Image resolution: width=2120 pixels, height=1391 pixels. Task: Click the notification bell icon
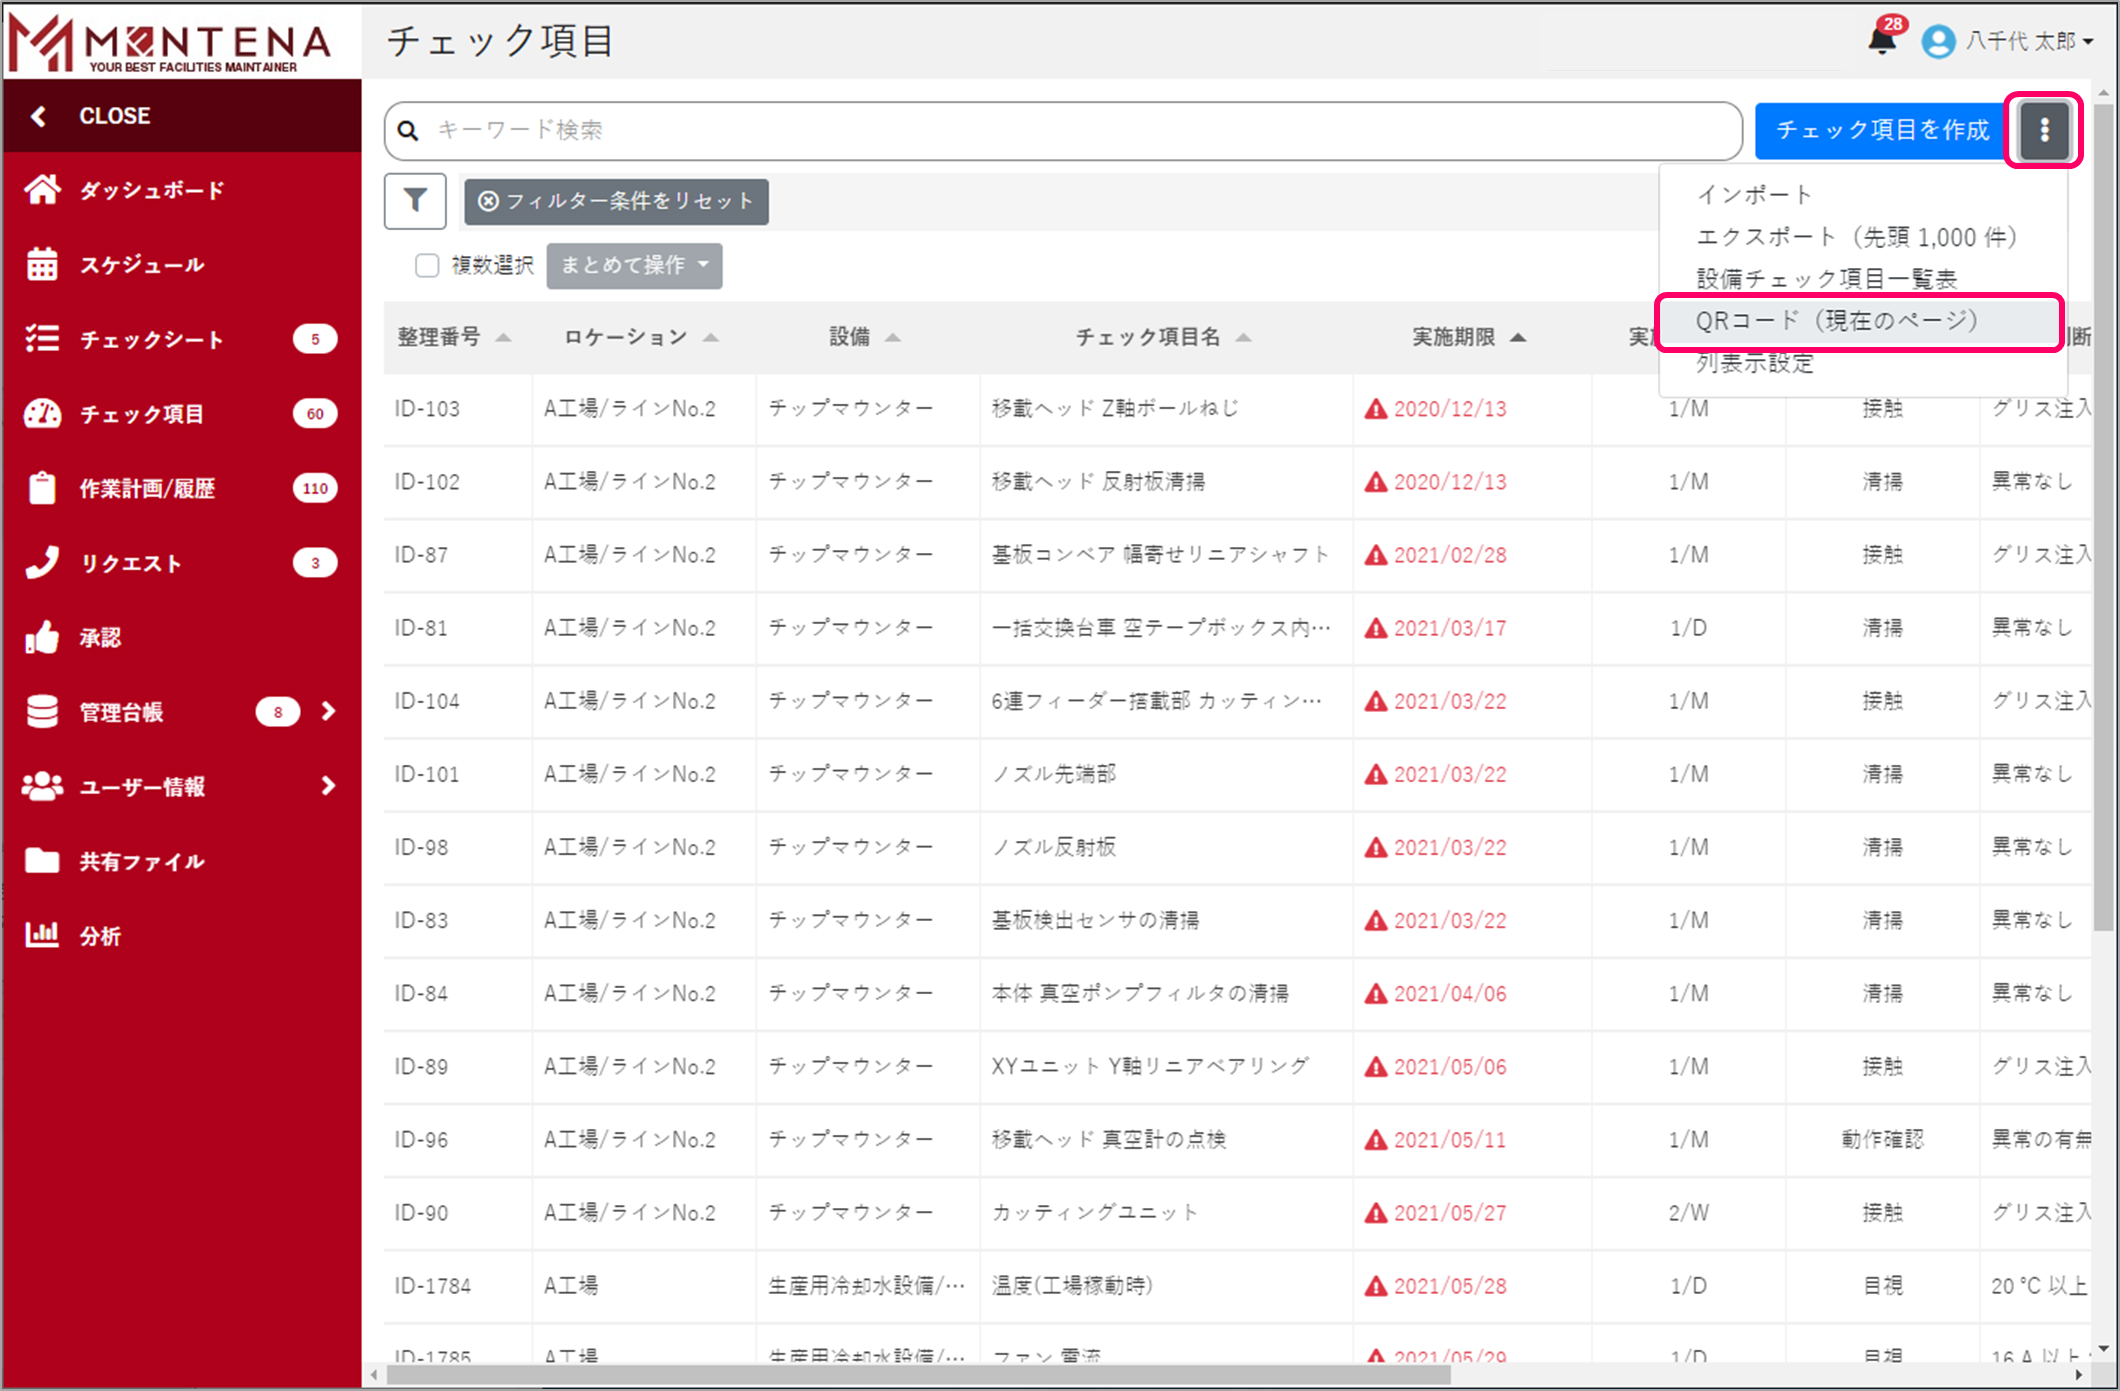1882,40
